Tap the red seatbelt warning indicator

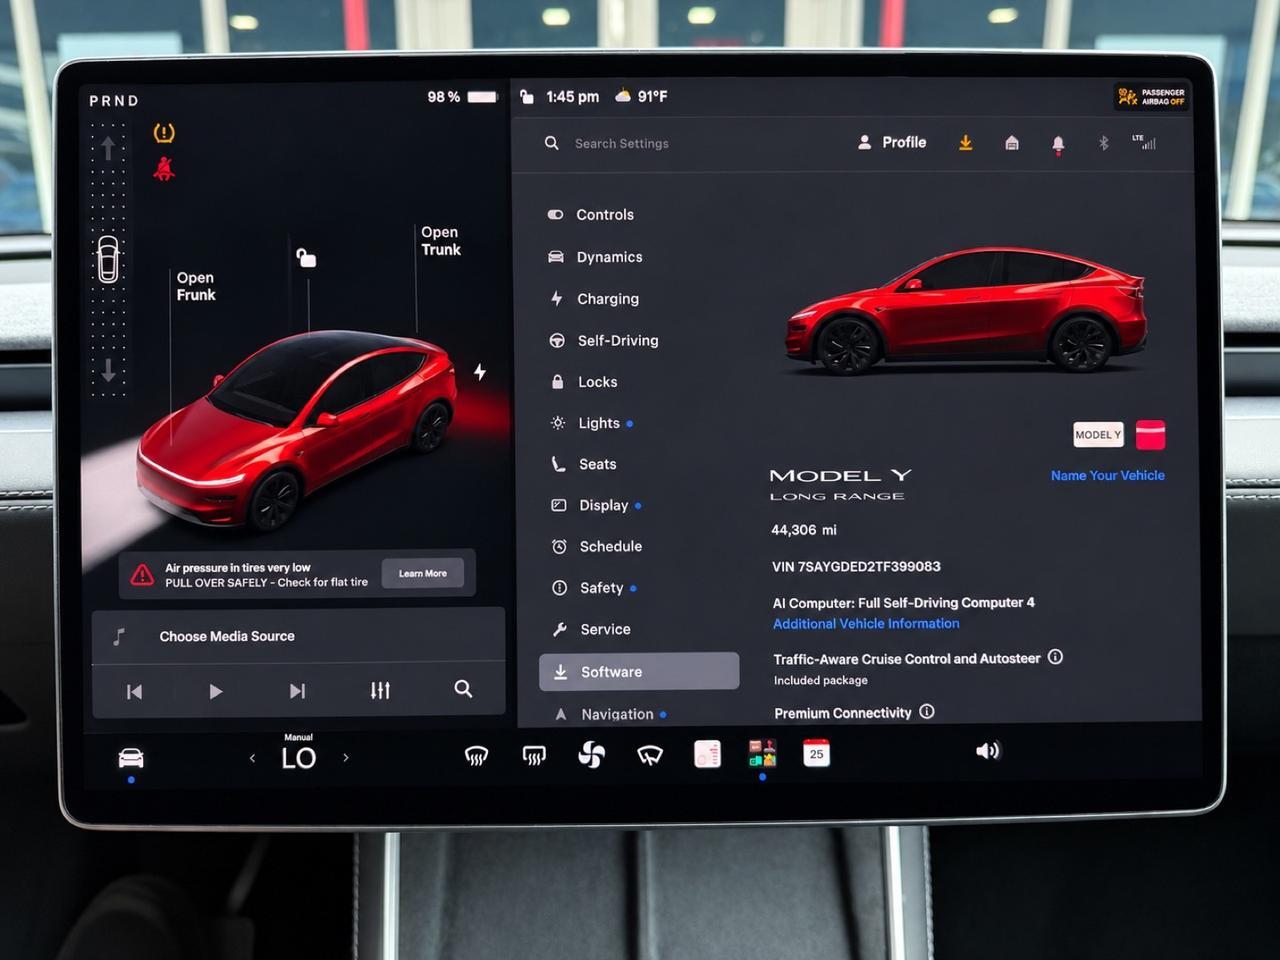click(x=164, y=169)
